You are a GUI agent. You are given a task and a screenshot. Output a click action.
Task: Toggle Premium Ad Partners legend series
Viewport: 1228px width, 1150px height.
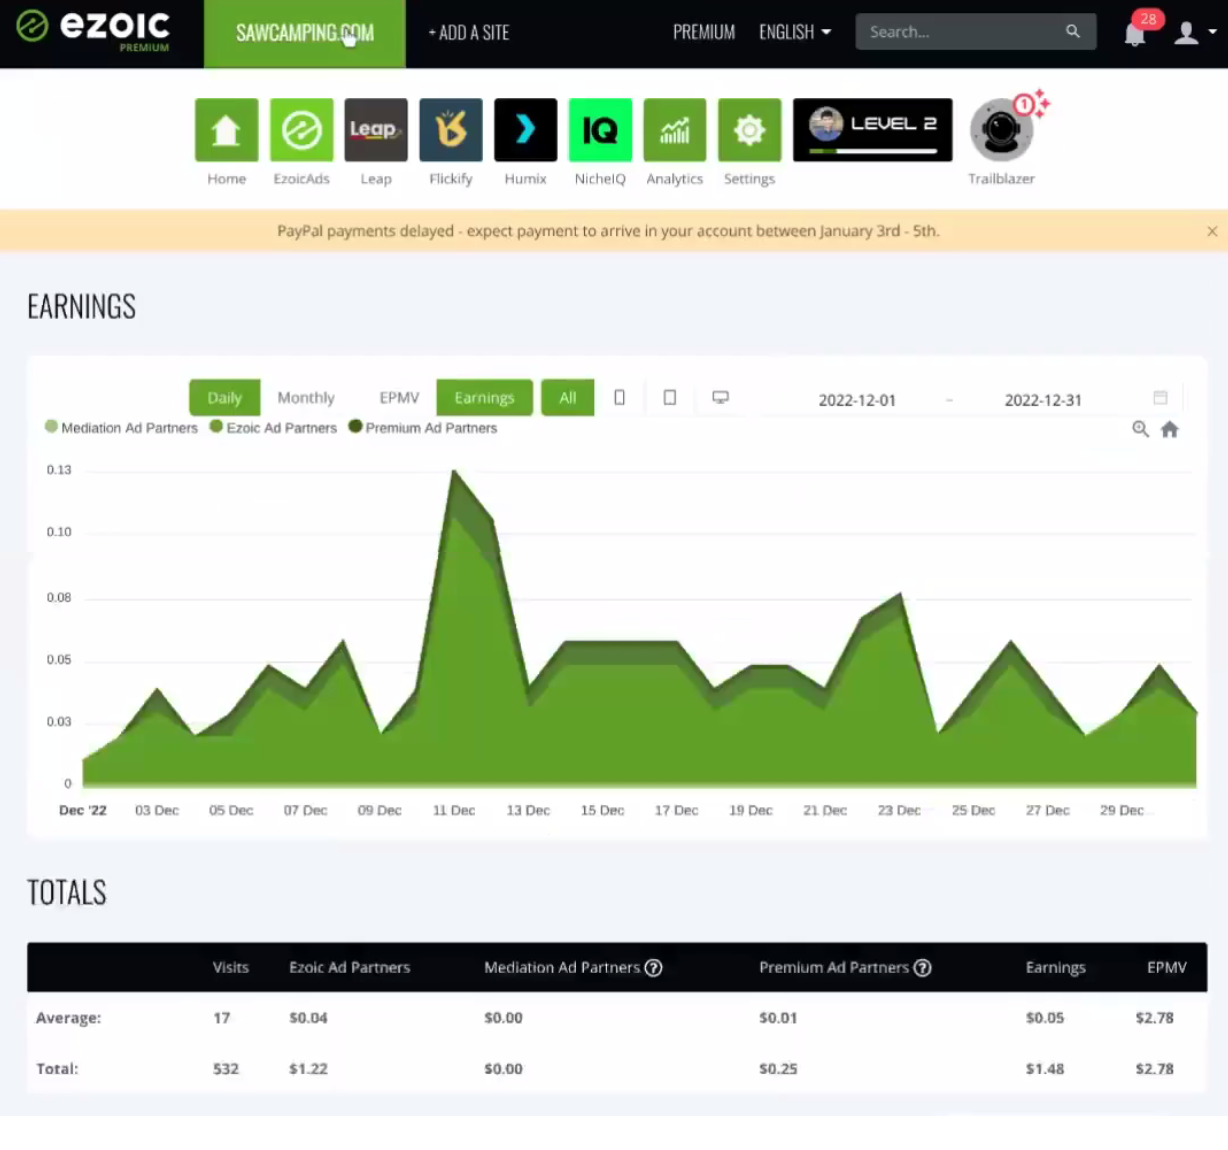point(422,427)
